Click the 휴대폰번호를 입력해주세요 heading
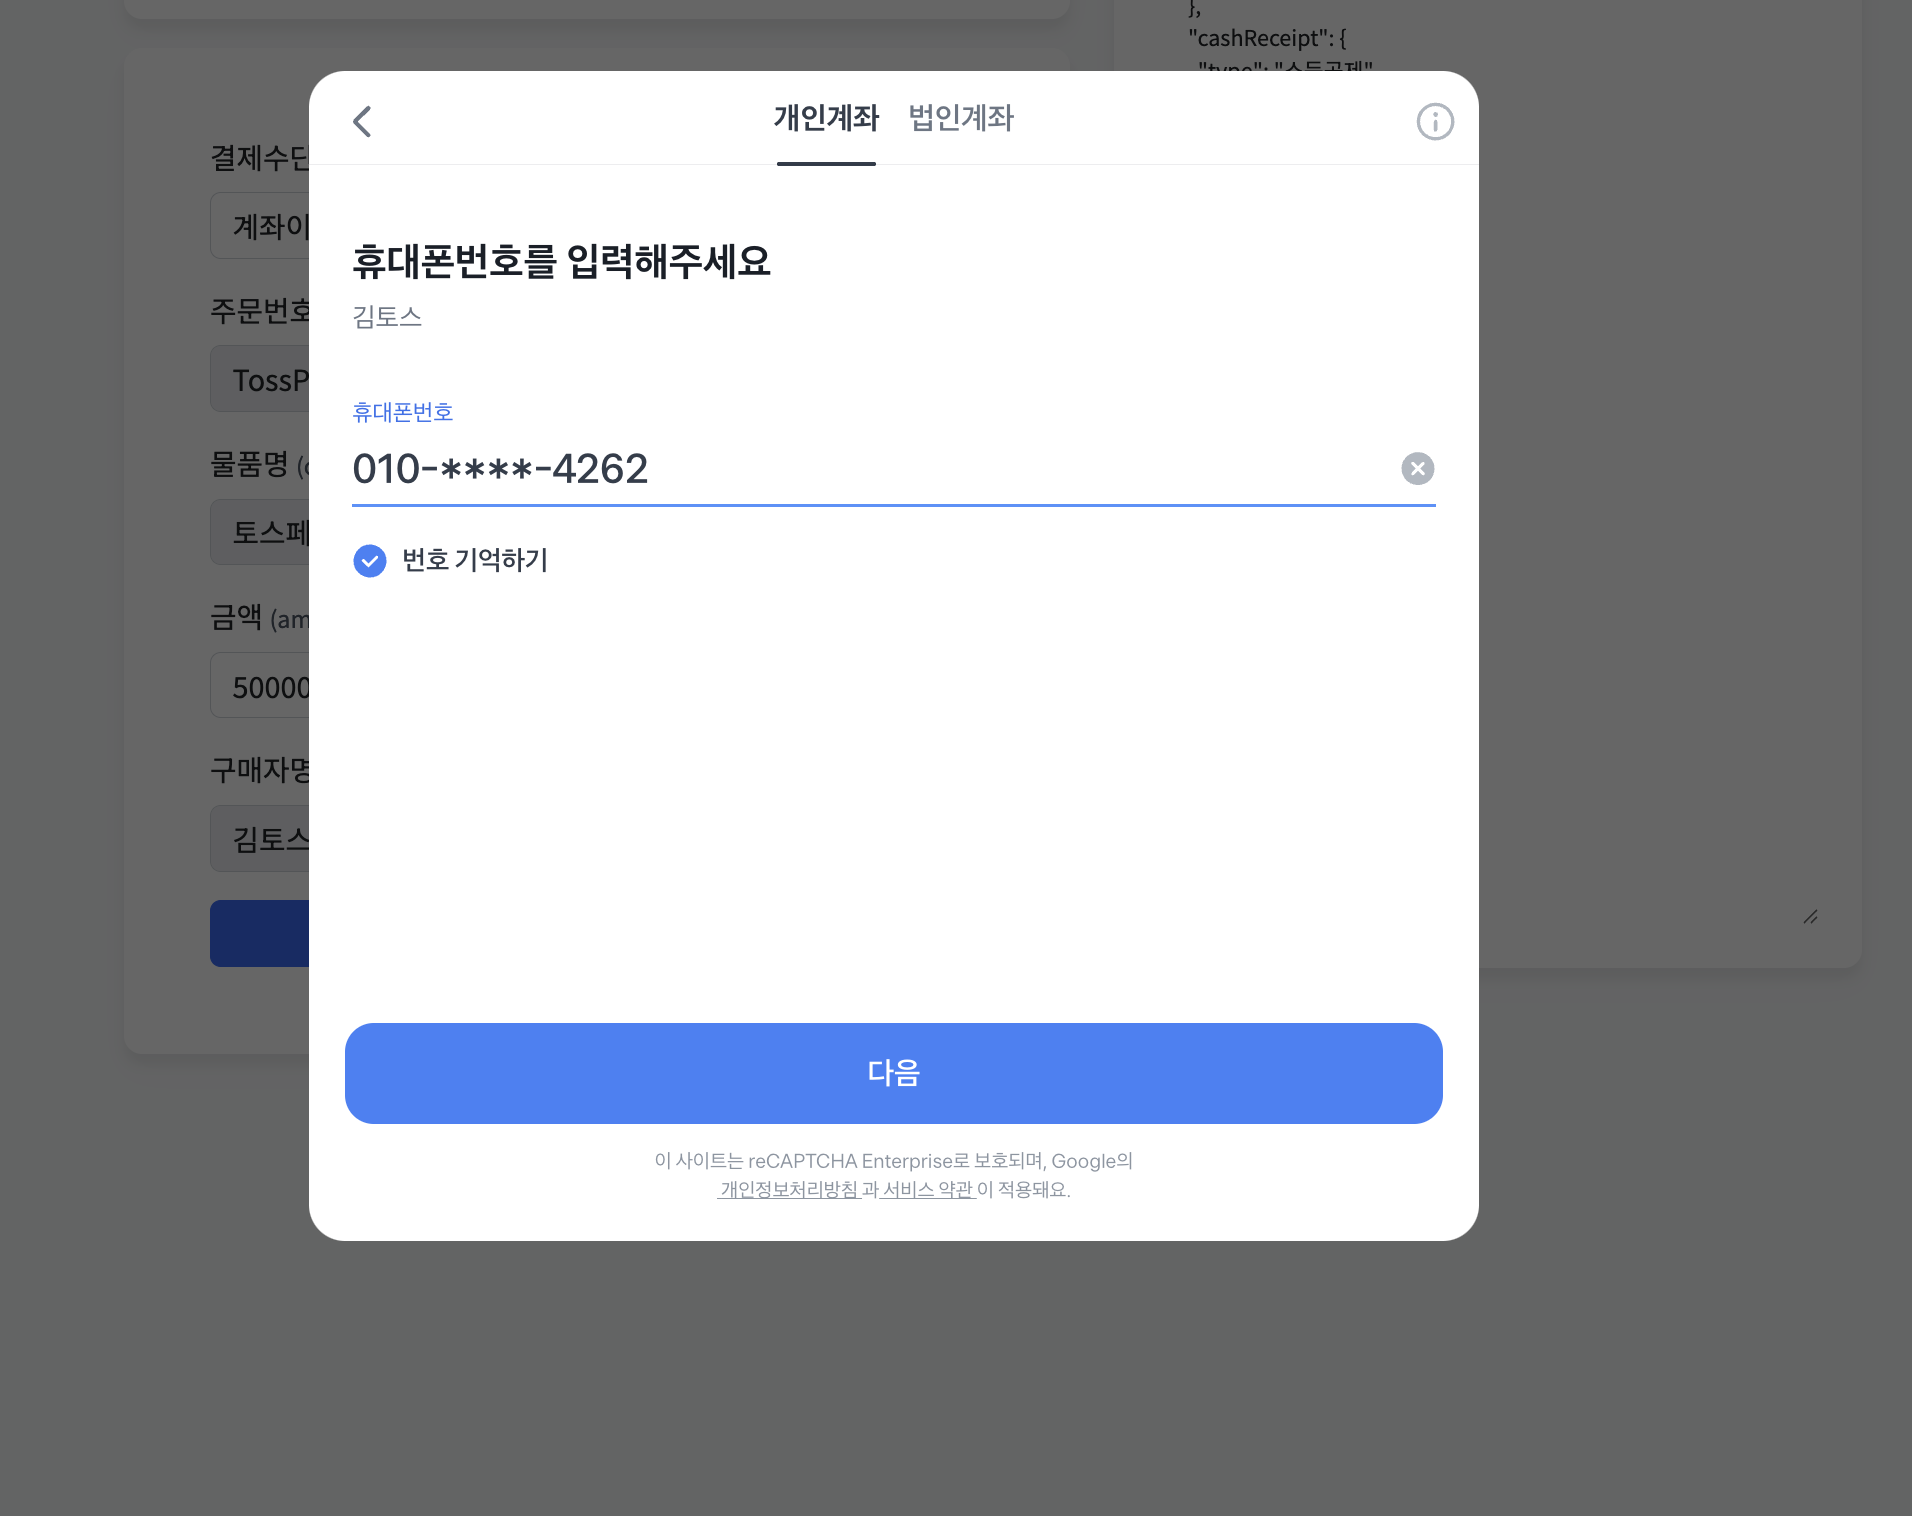1912x1516 pixels. (561, 261)
